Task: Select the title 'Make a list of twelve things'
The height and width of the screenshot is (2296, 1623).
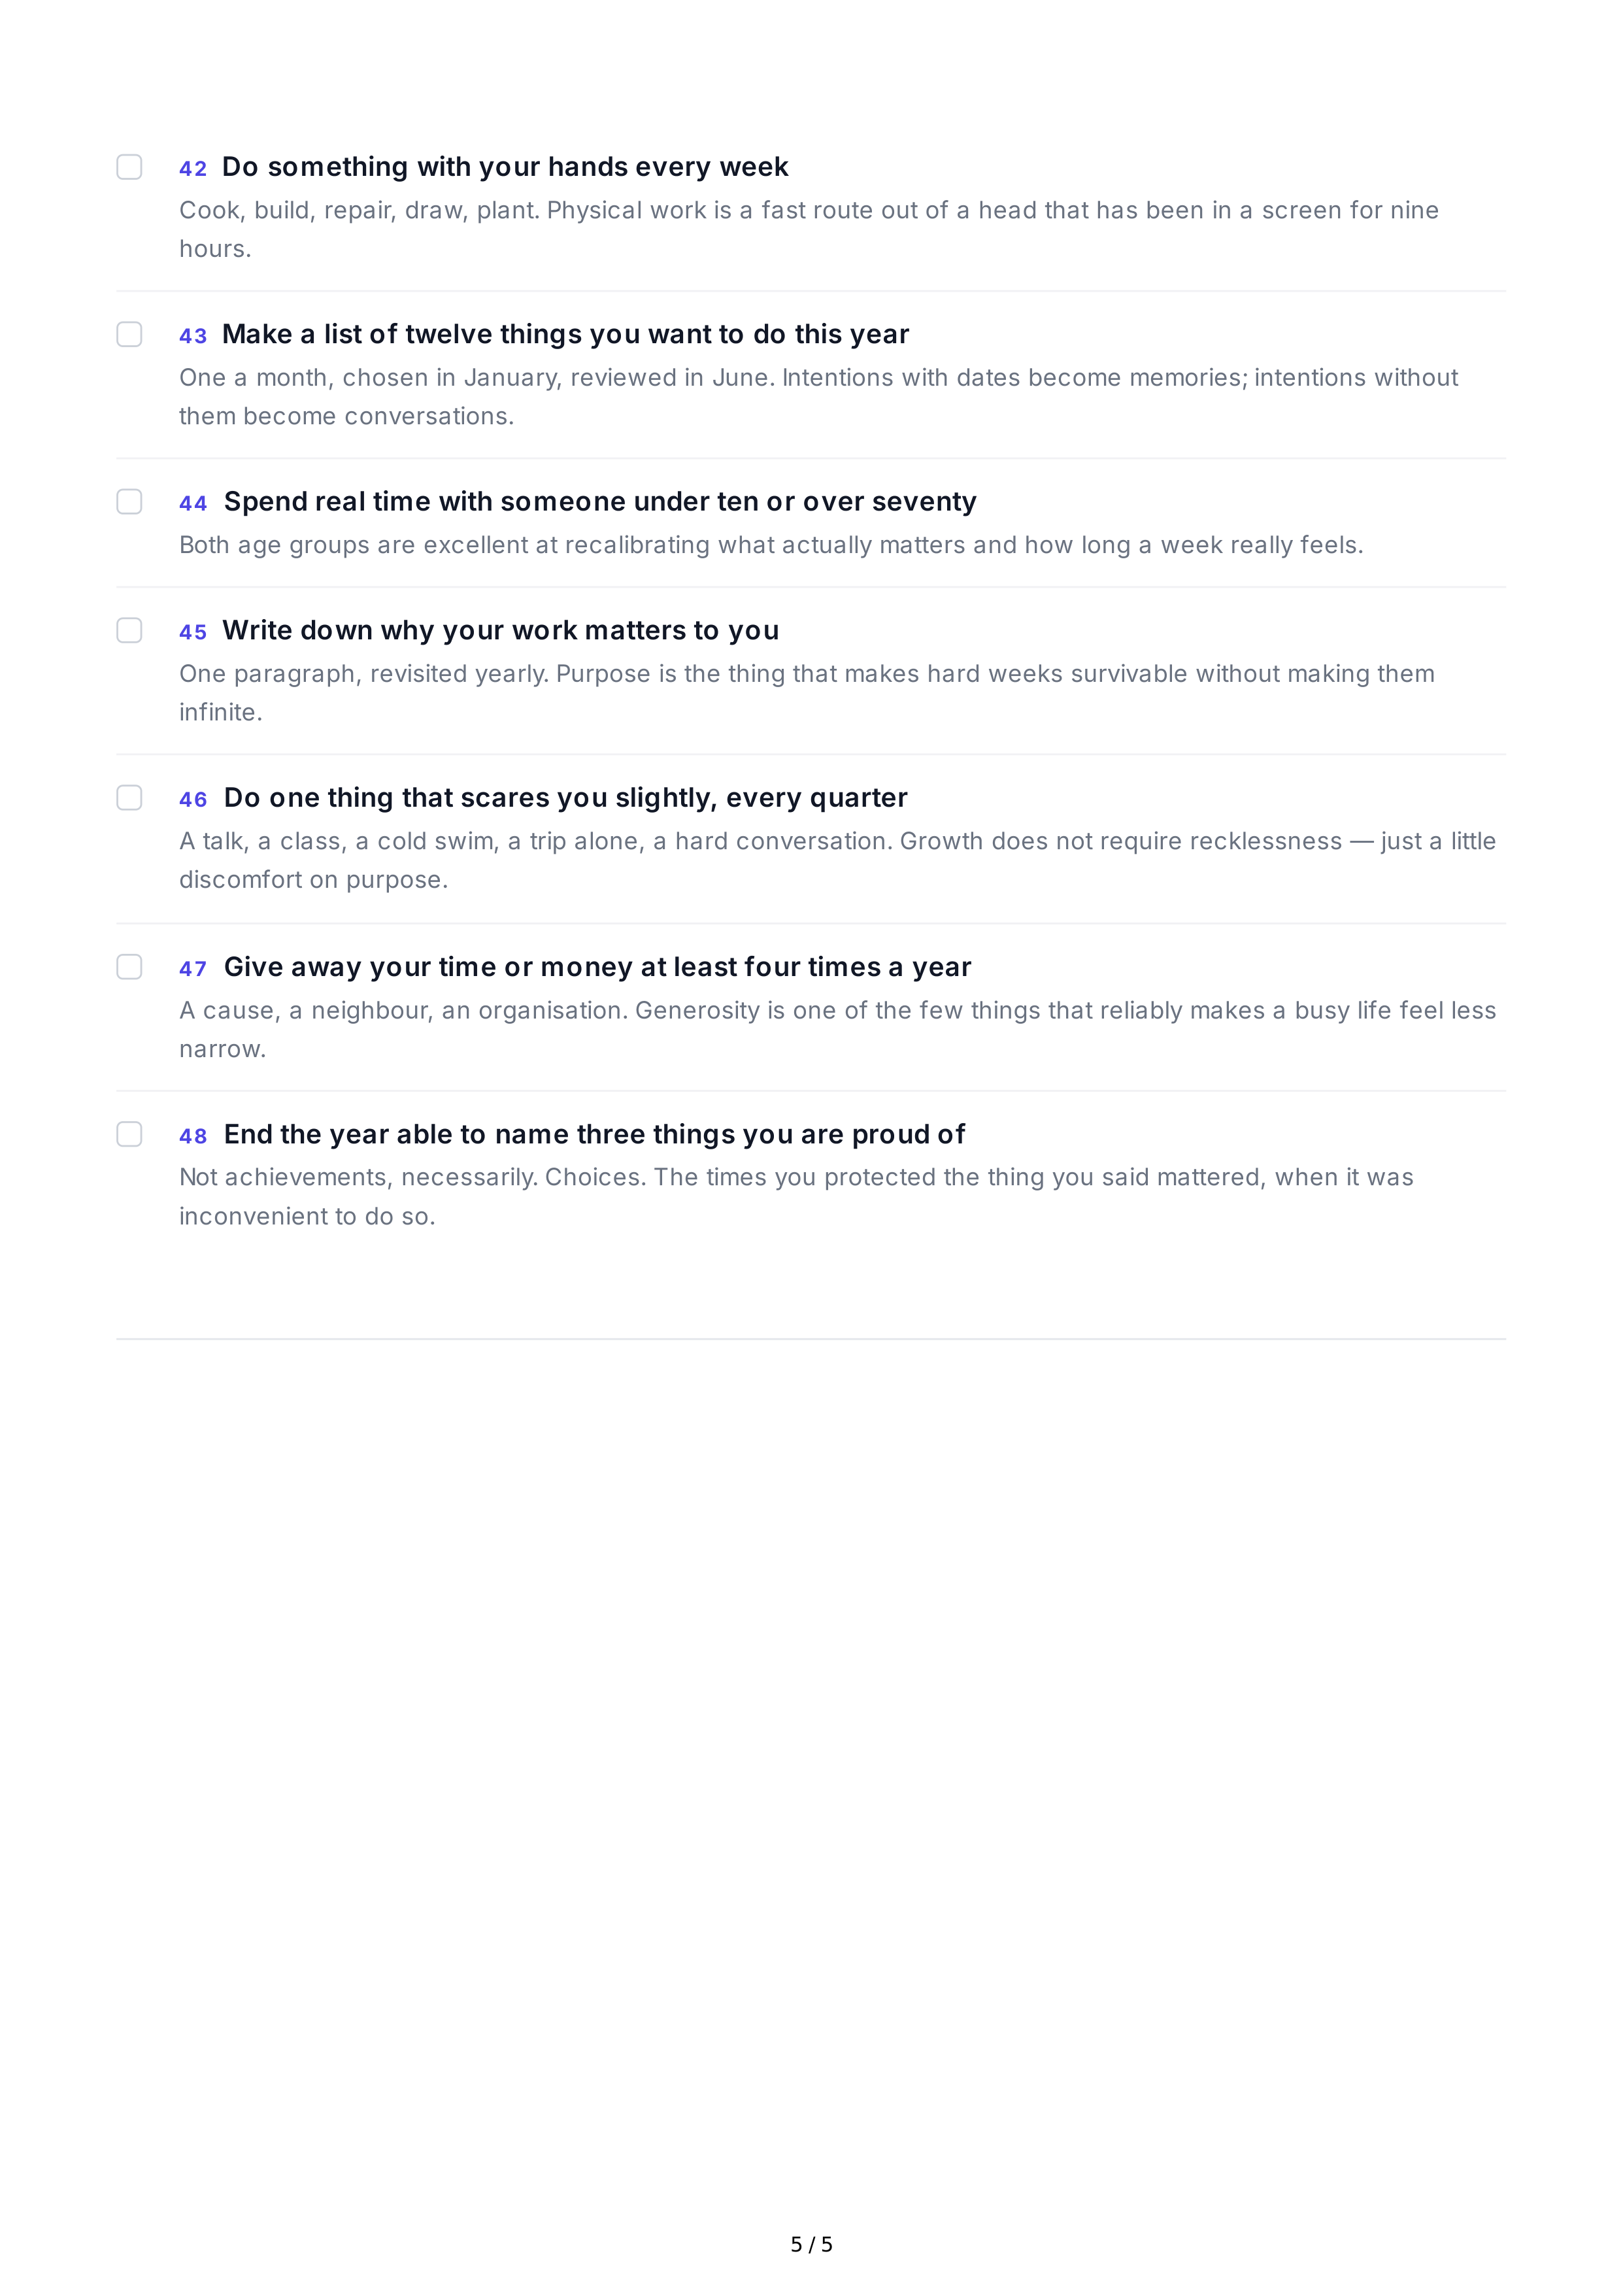Action: tap(565, 334)
